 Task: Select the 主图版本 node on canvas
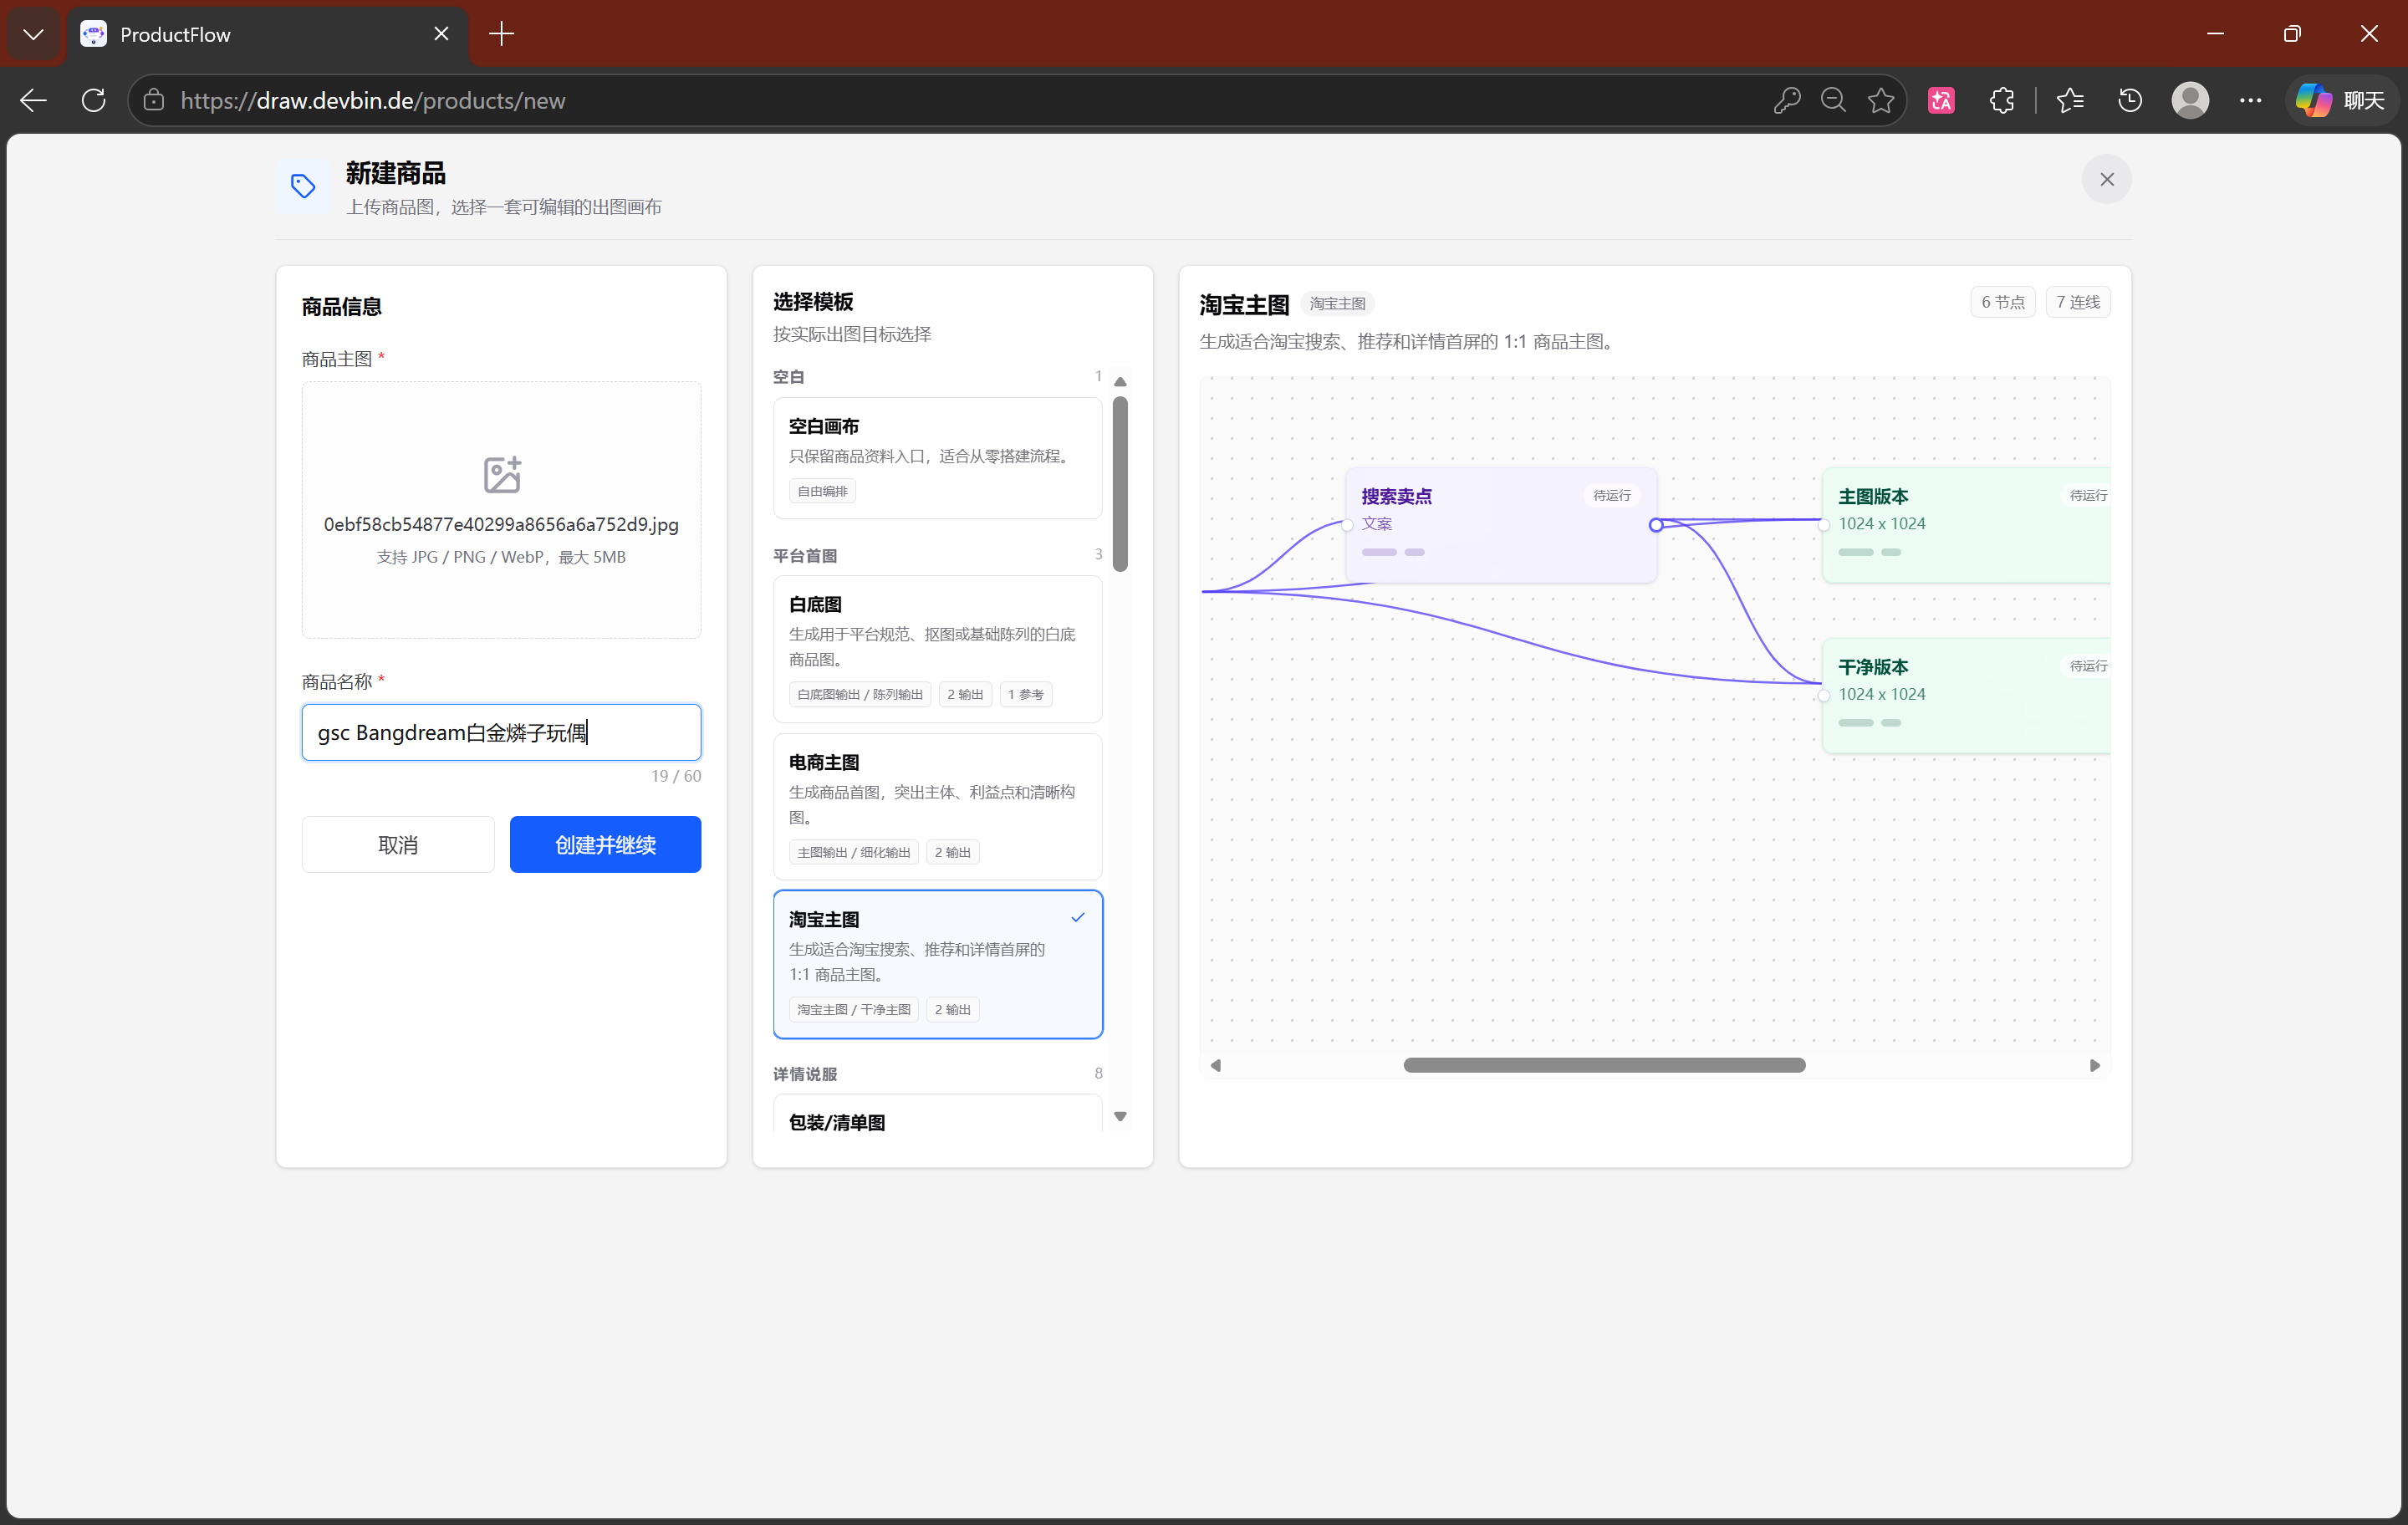[1966, 524]
